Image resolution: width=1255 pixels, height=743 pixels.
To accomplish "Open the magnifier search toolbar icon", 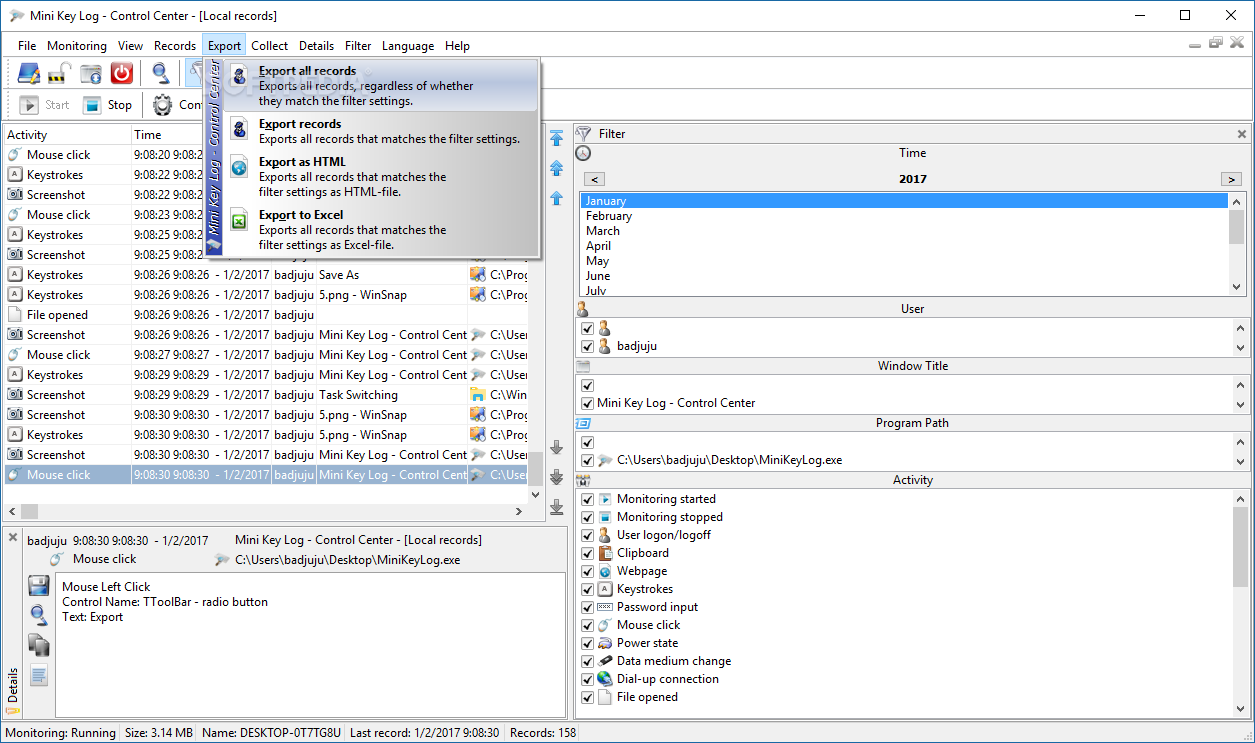I will click(160, 73).
